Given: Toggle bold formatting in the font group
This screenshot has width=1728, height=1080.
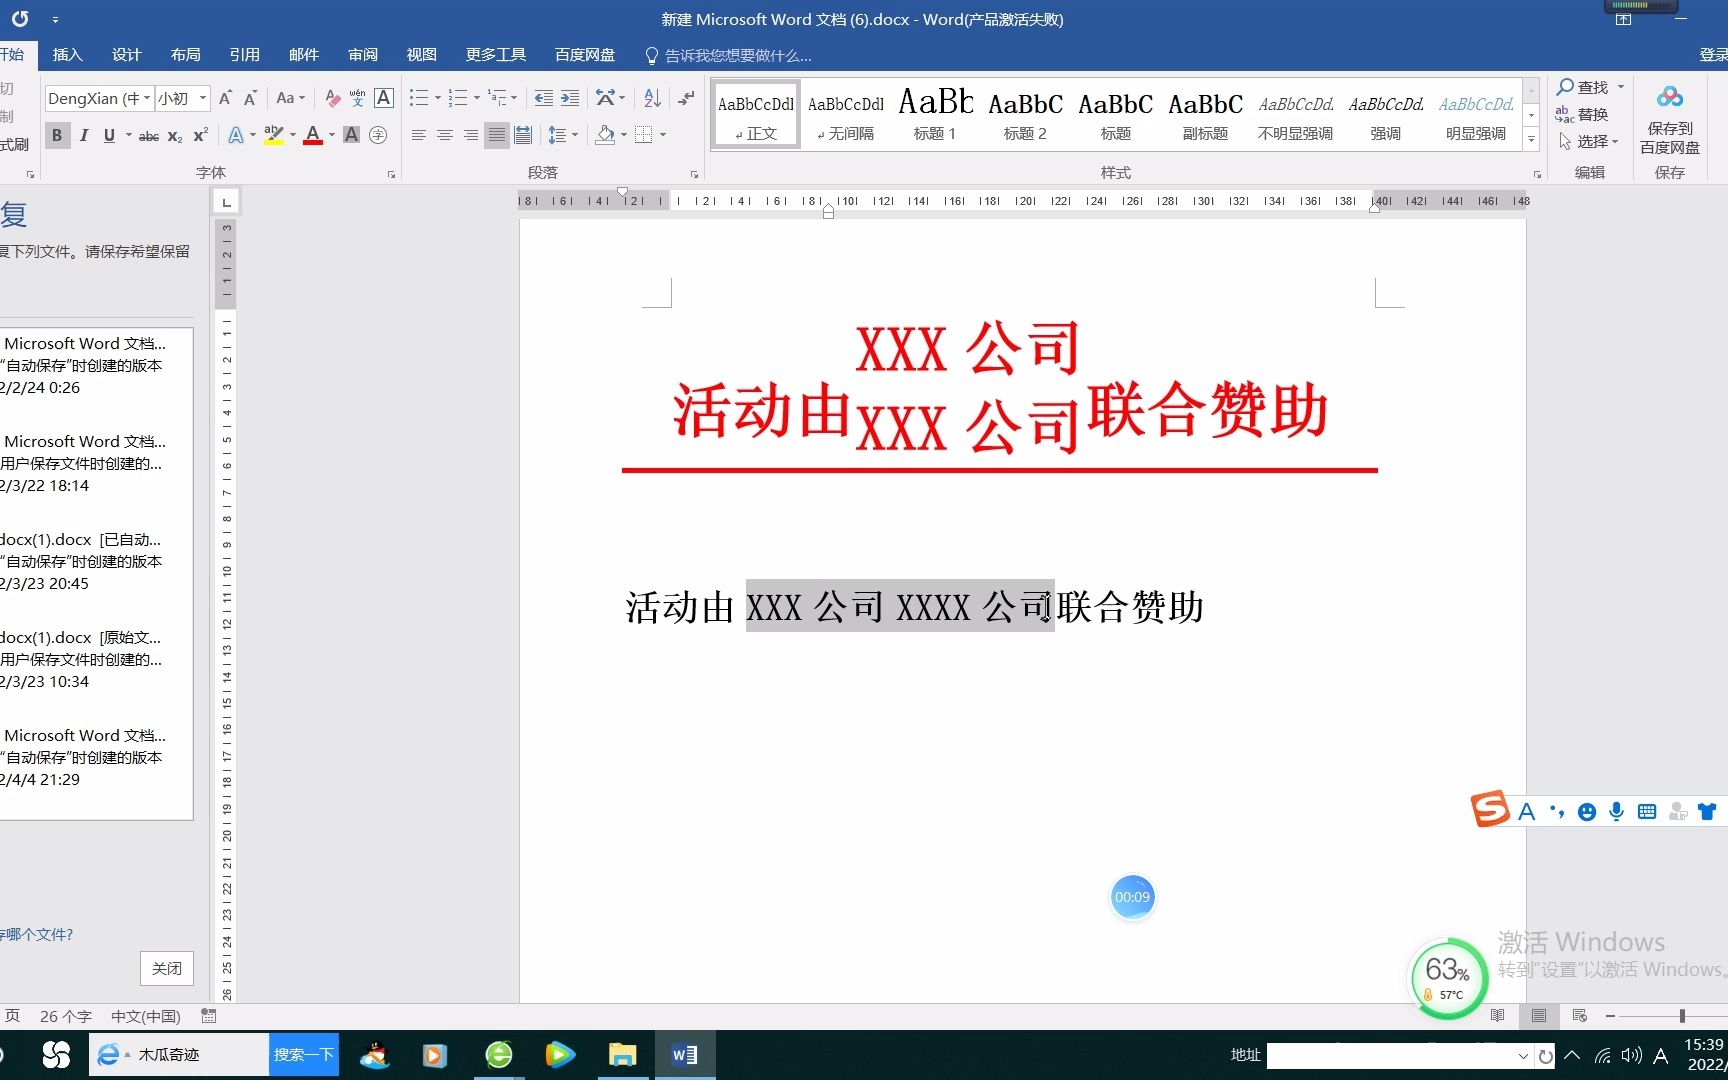Looking at the screenshot, I should 57,135.
